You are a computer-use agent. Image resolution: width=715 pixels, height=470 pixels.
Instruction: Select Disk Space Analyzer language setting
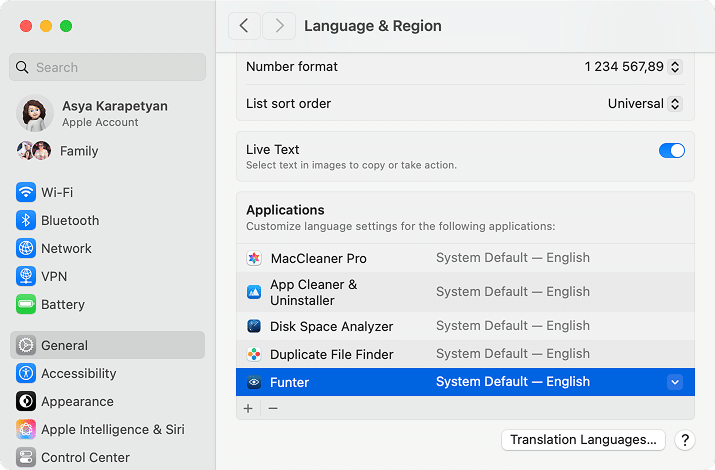coord(513,326)
